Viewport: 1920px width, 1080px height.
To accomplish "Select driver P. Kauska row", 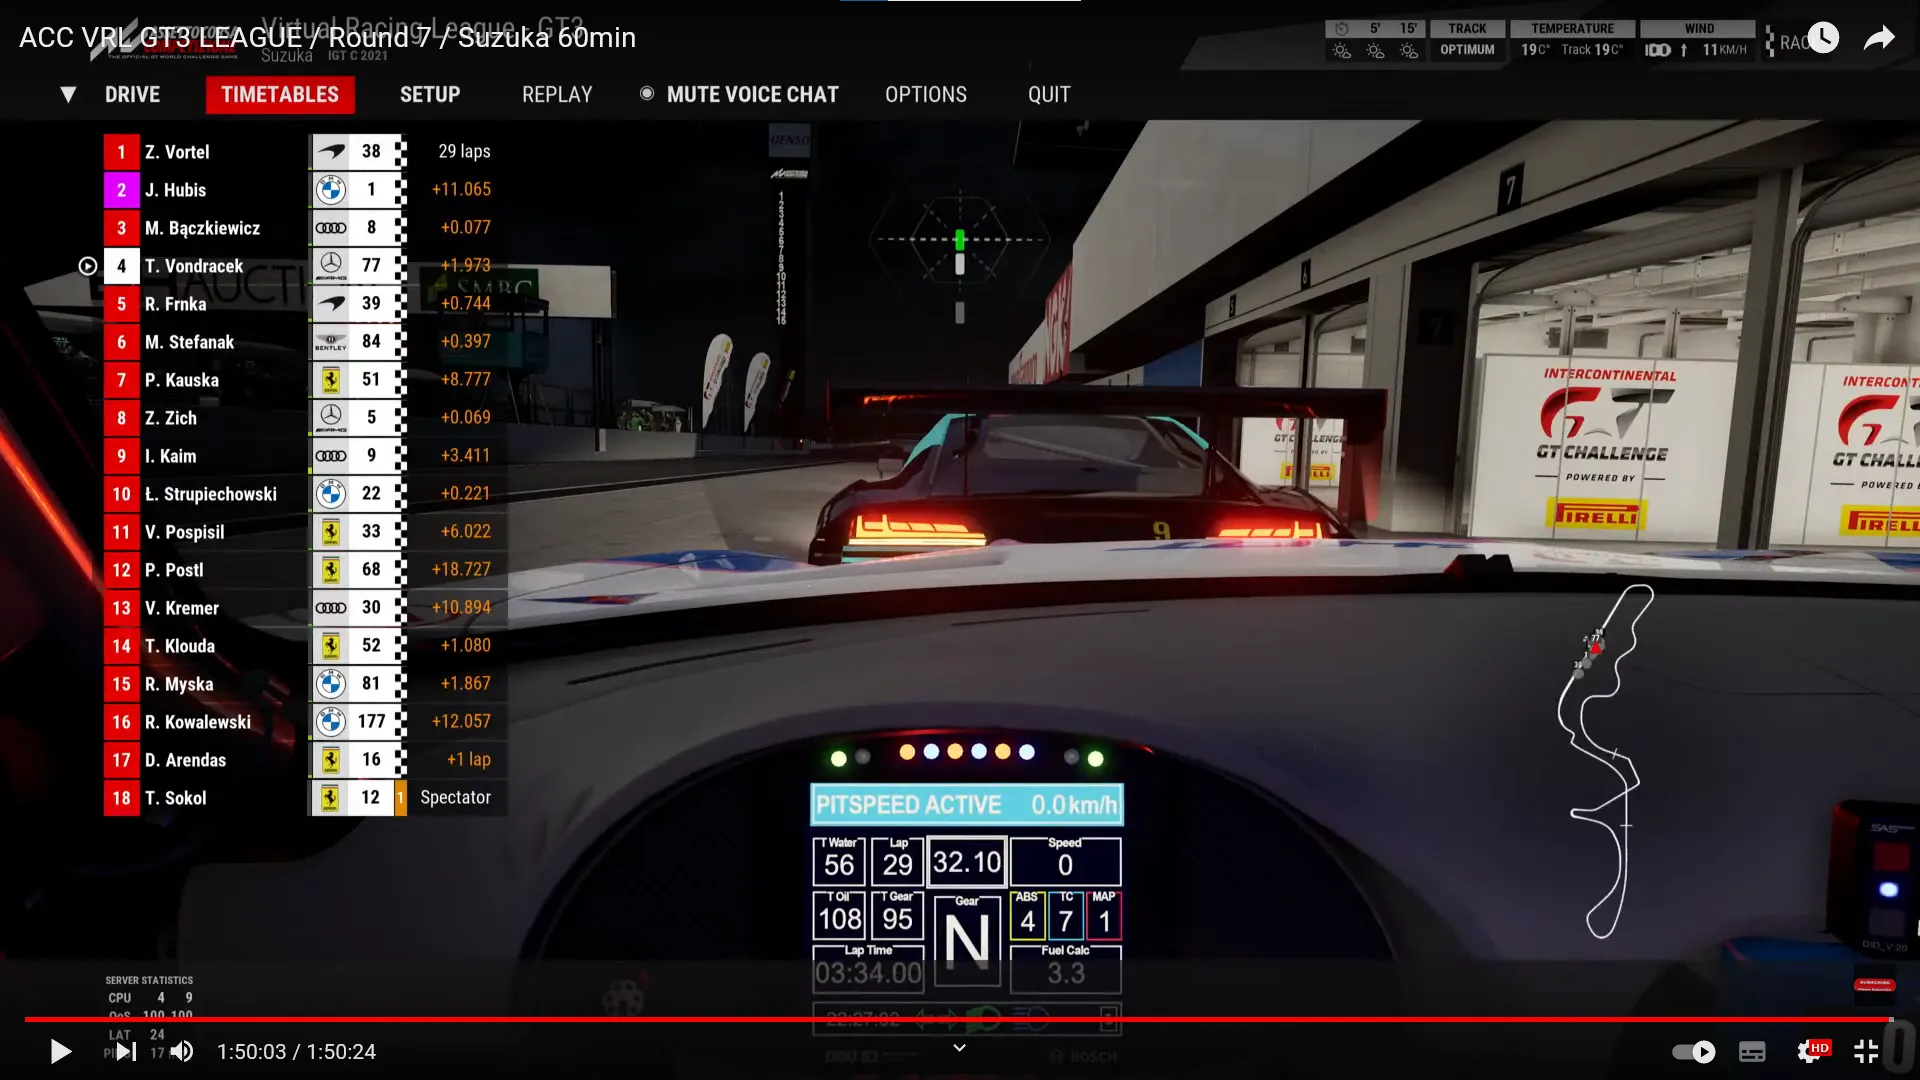I will 305,380.
